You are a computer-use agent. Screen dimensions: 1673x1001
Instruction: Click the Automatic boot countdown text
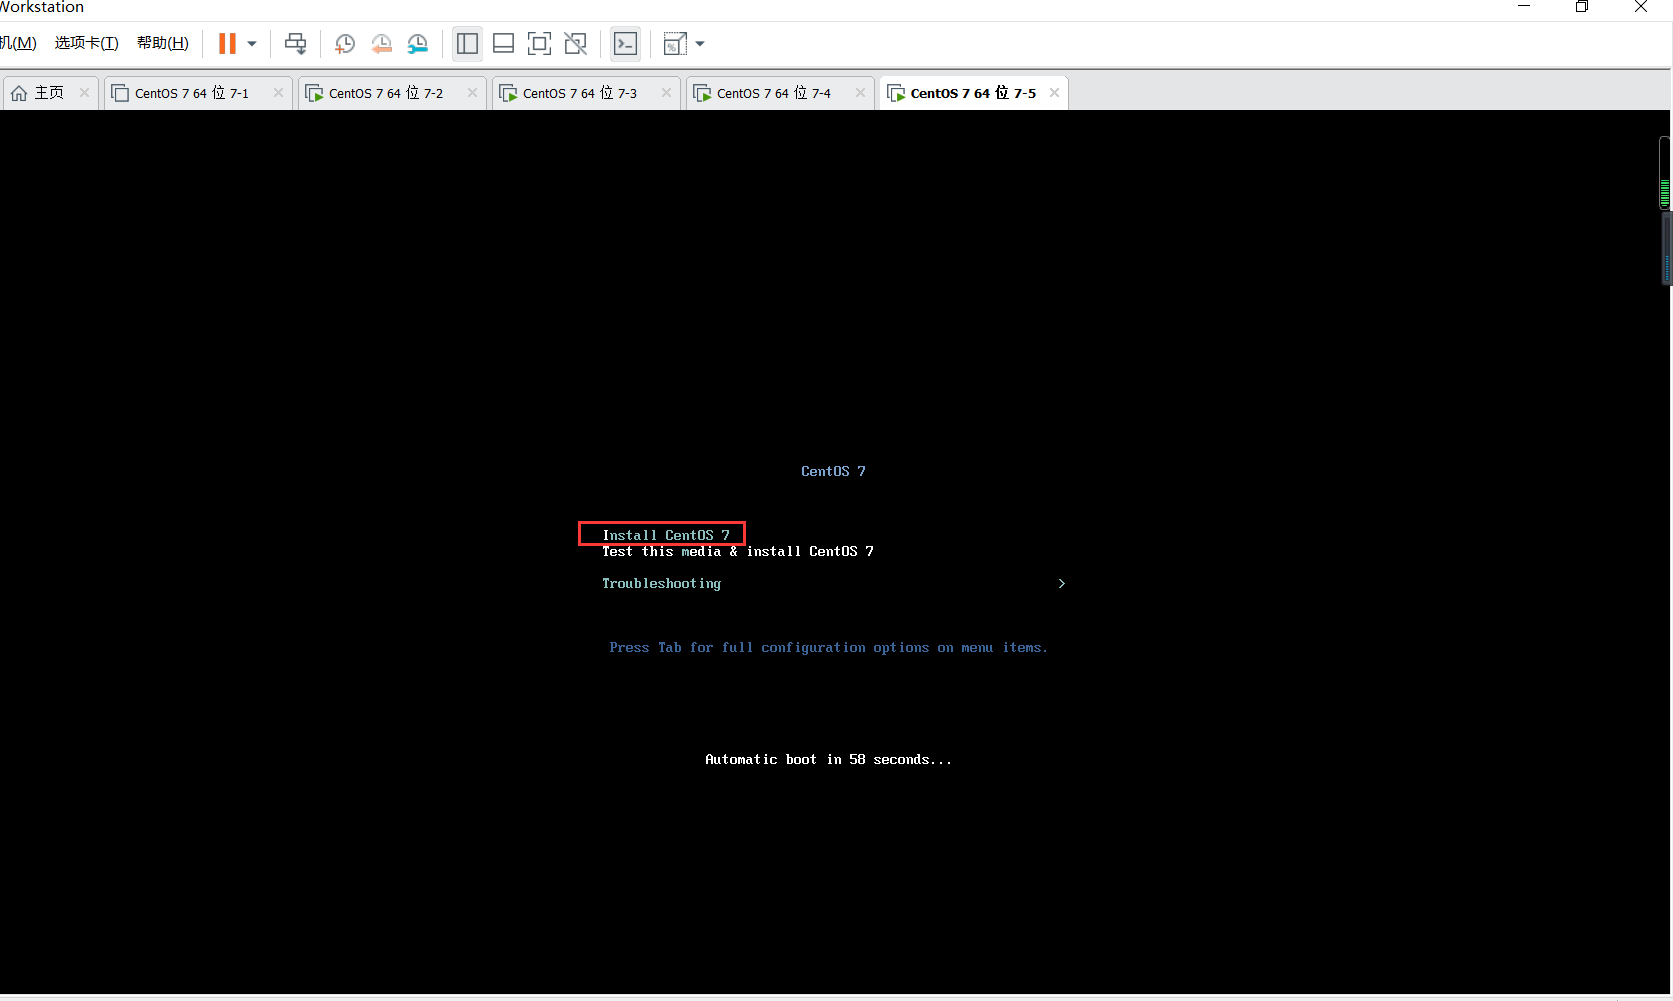tap(828, 759)
